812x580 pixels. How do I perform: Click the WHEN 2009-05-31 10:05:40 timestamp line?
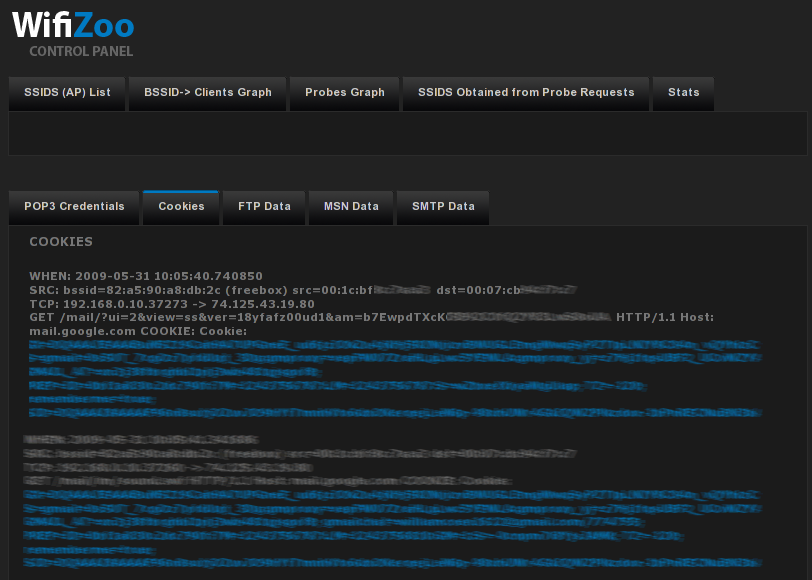click(146, 275)
